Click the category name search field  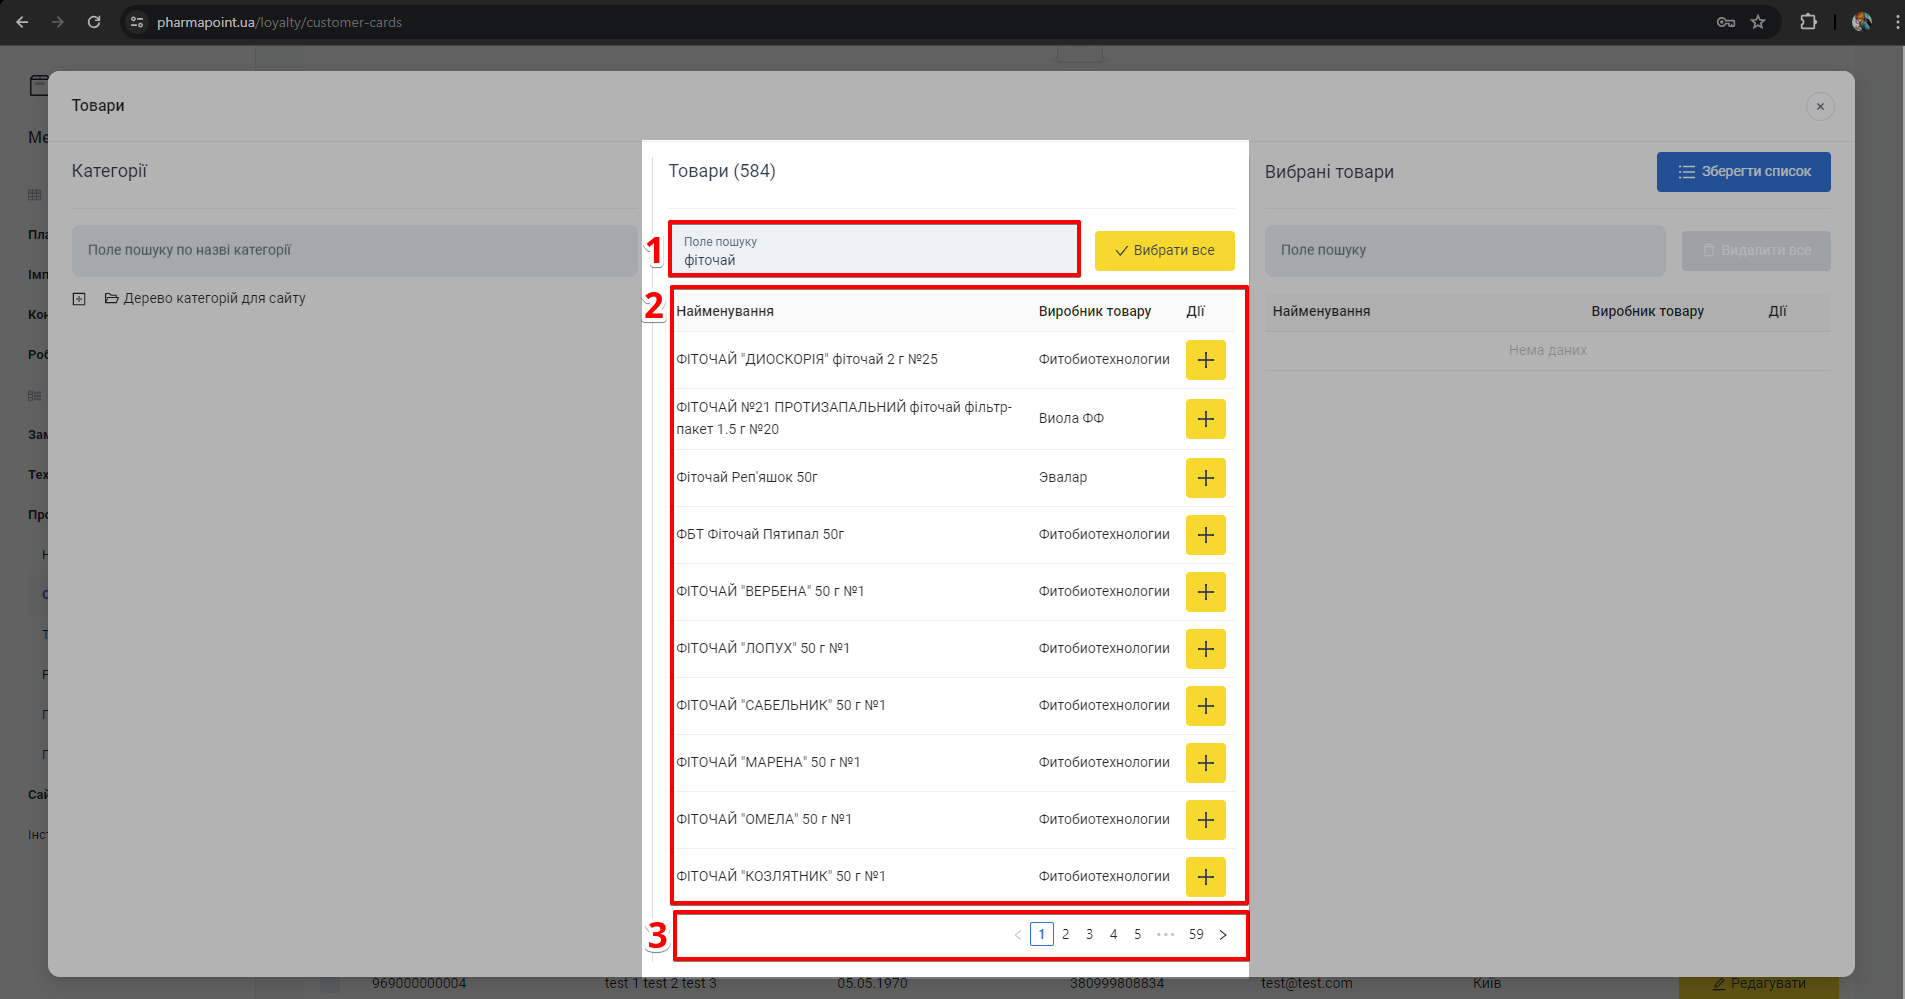(354, 251)
